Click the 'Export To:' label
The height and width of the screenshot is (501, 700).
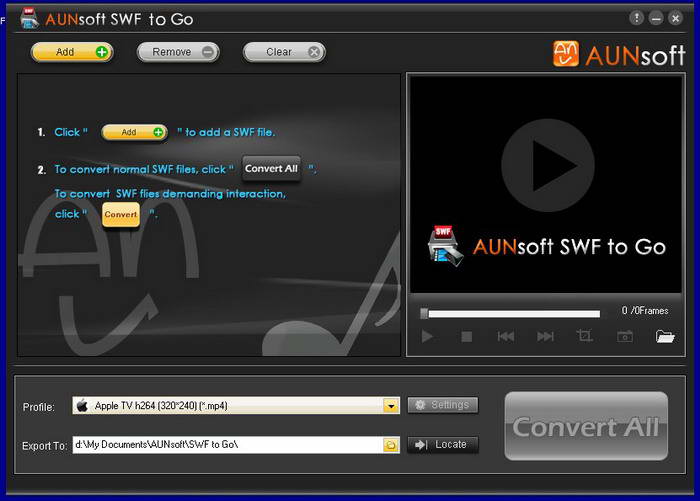44,446
